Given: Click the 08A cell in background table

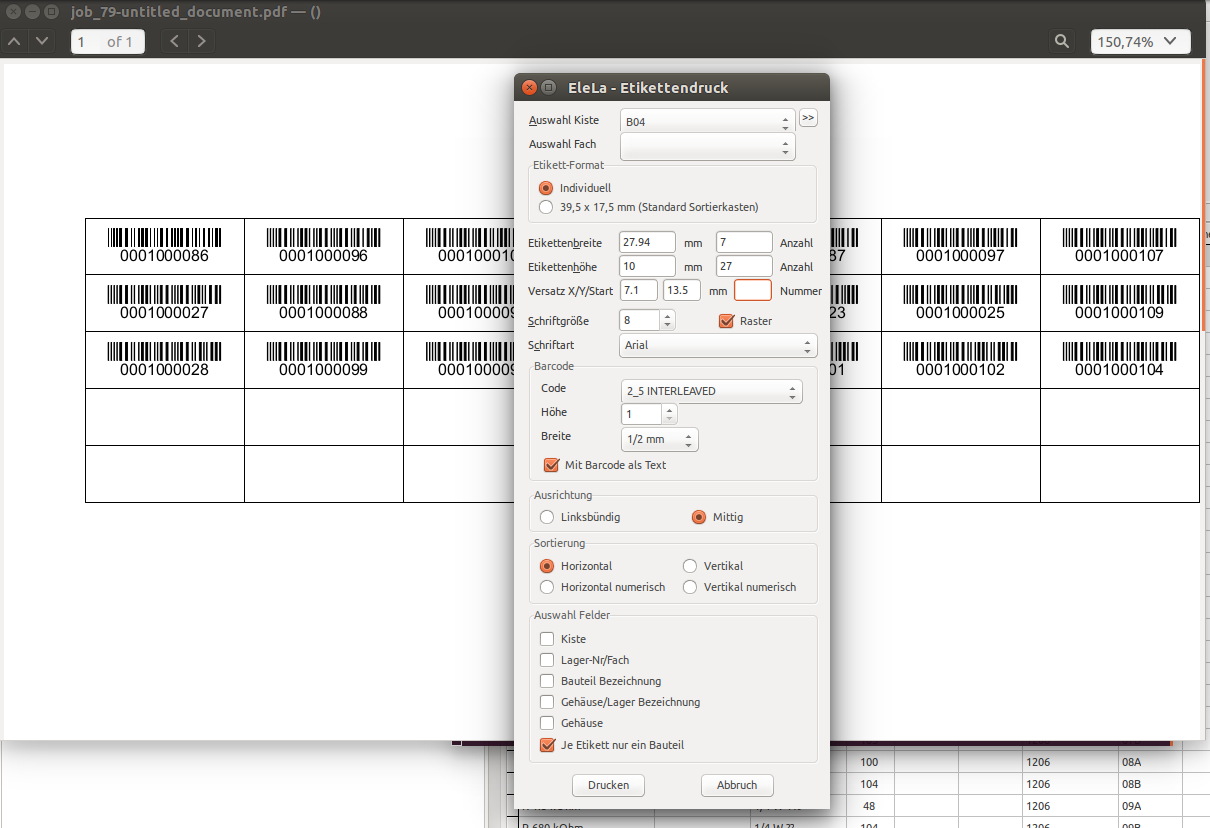Looking at the screenshot, I should point(1150,762).
